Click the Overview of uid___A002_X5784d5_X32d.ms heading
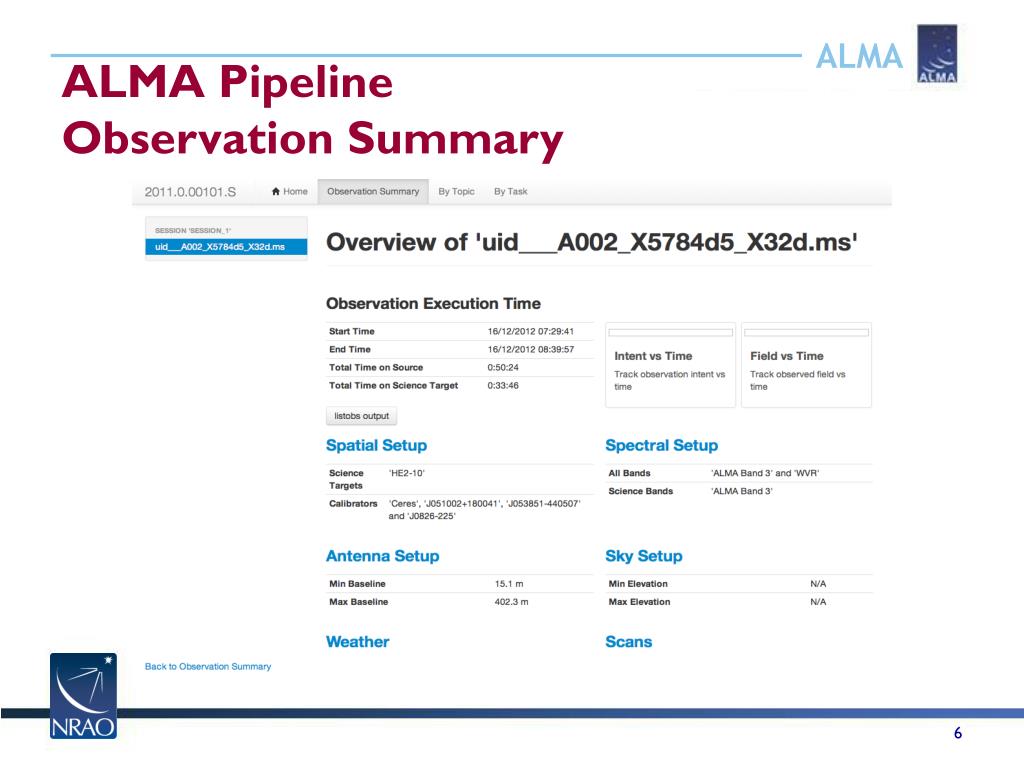Viewport: 1024px width, 768px height. [x=592, y=242]
